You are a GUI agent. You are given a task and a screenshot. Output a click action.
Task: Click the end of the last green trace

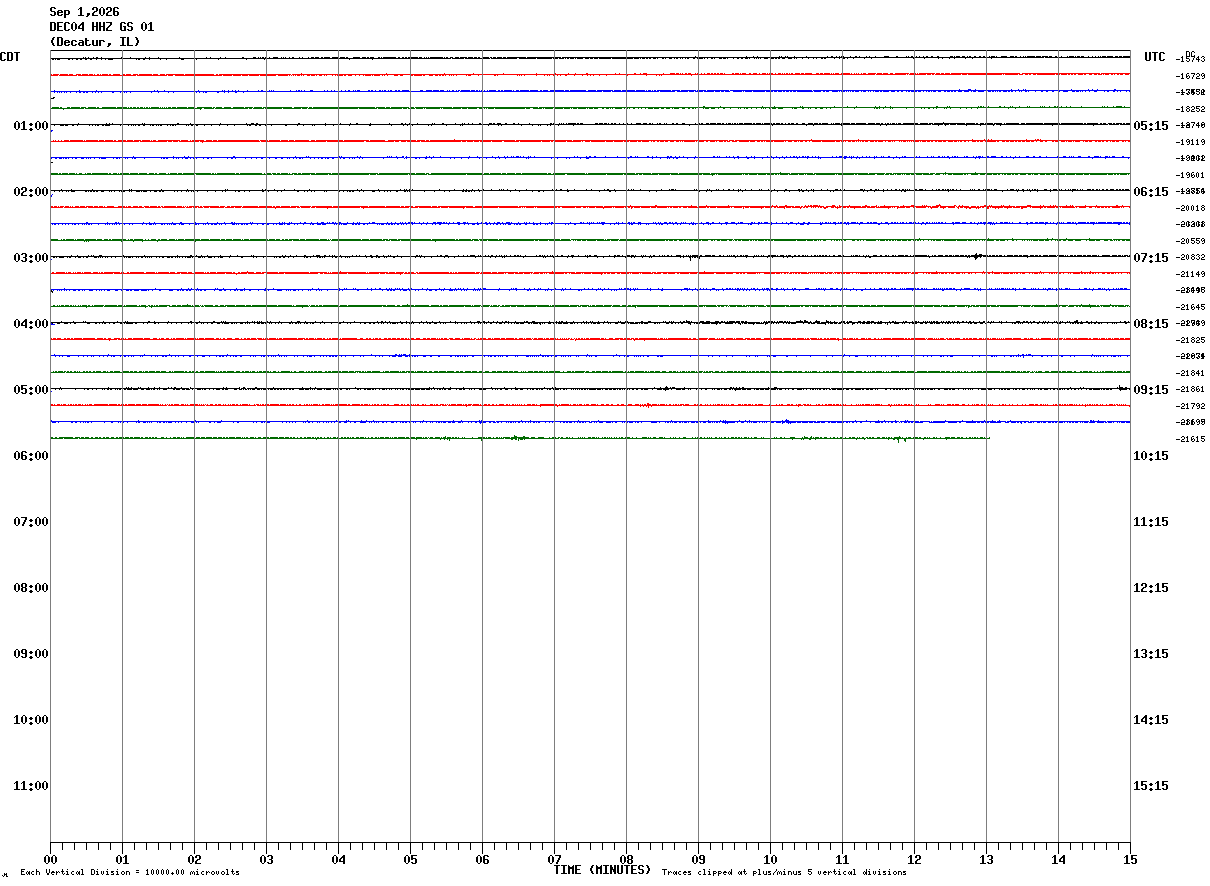coord(989,438)
